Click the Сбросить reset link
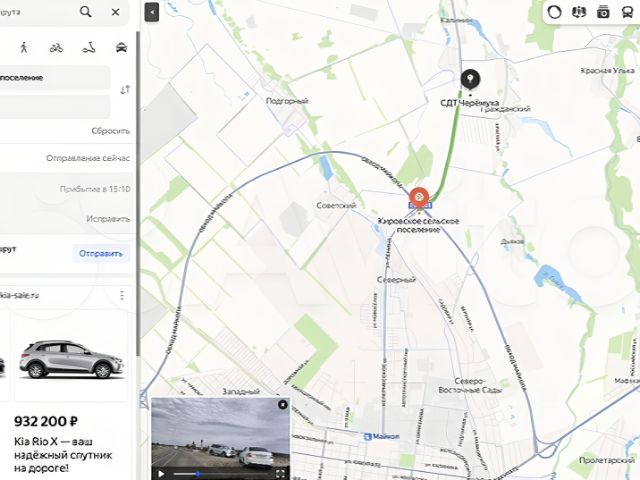The image size is (640, 480). coord(111,131)
